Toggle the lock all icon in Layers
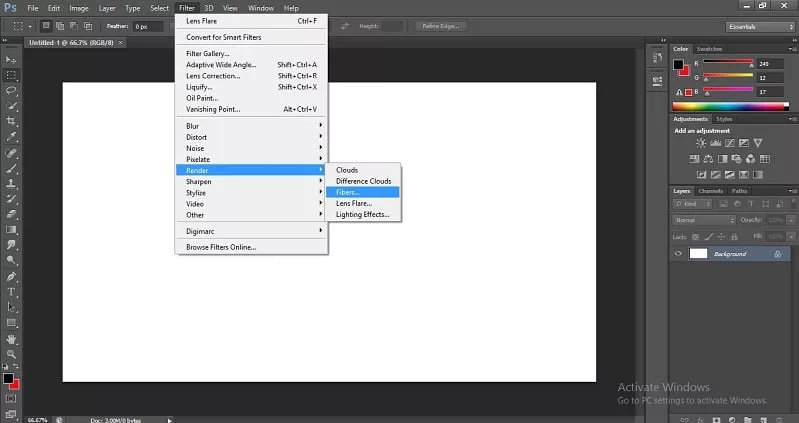This screenshot has height=423, width=799. 734,236
